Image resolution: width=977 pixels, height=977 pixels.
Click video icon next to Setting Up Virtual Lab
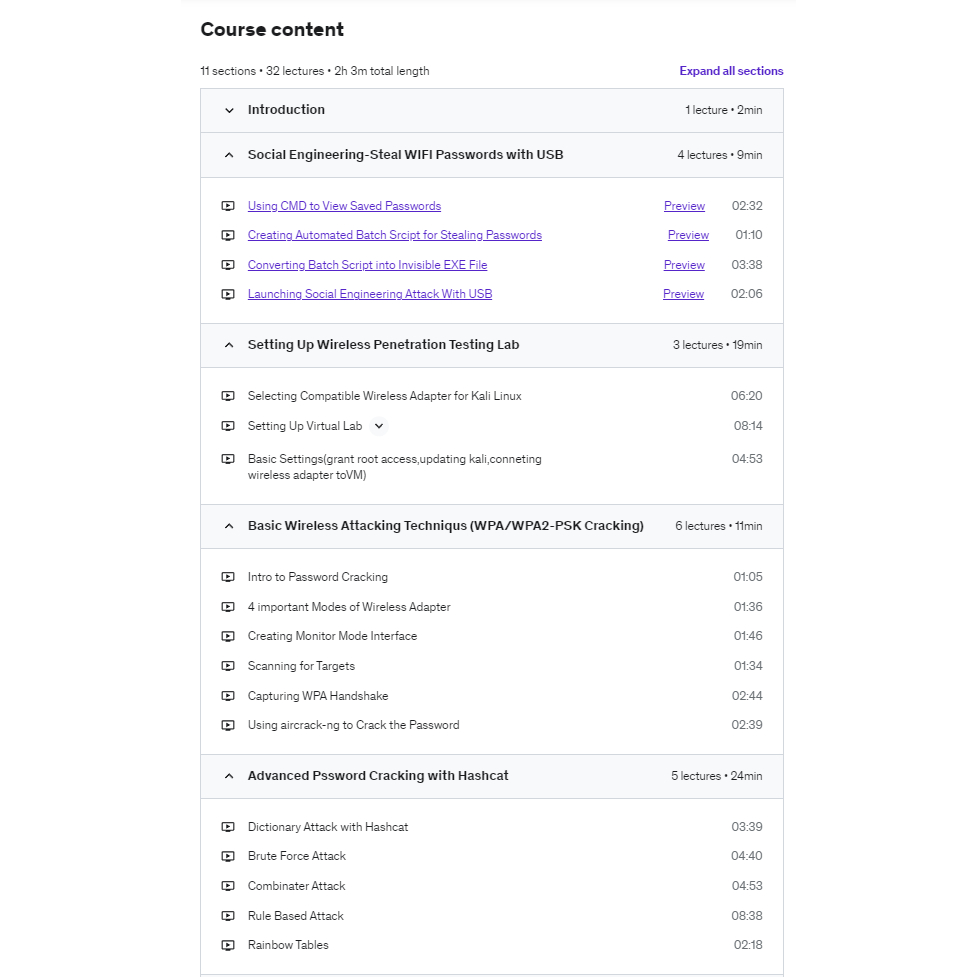[228, 426]
